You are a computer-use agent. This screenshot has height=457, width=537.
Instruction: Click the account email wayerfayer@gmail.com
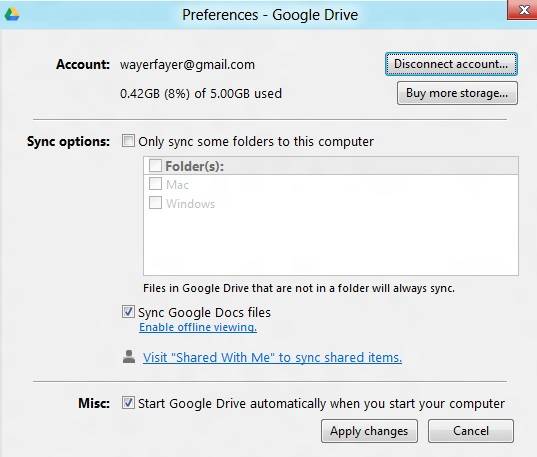pyautogui.click(x=187, y=65)
